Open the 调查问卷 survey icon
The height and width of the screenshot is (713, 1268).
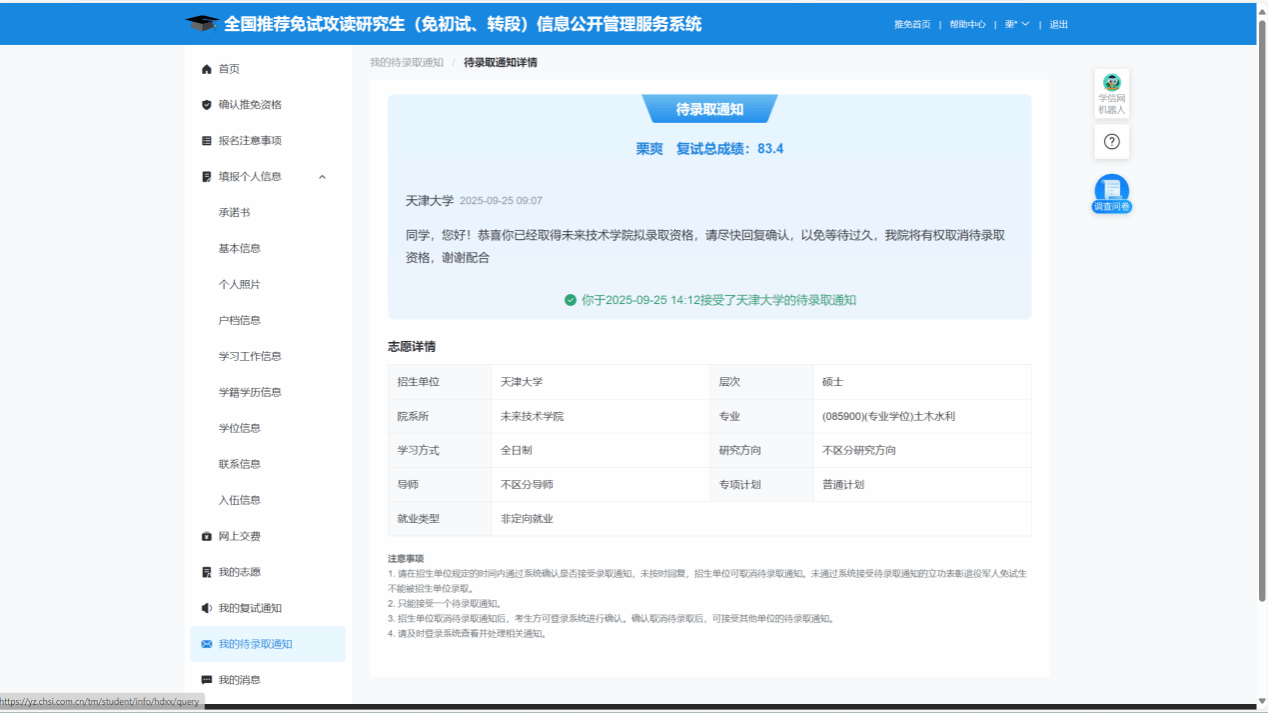tap(1111, 193)
